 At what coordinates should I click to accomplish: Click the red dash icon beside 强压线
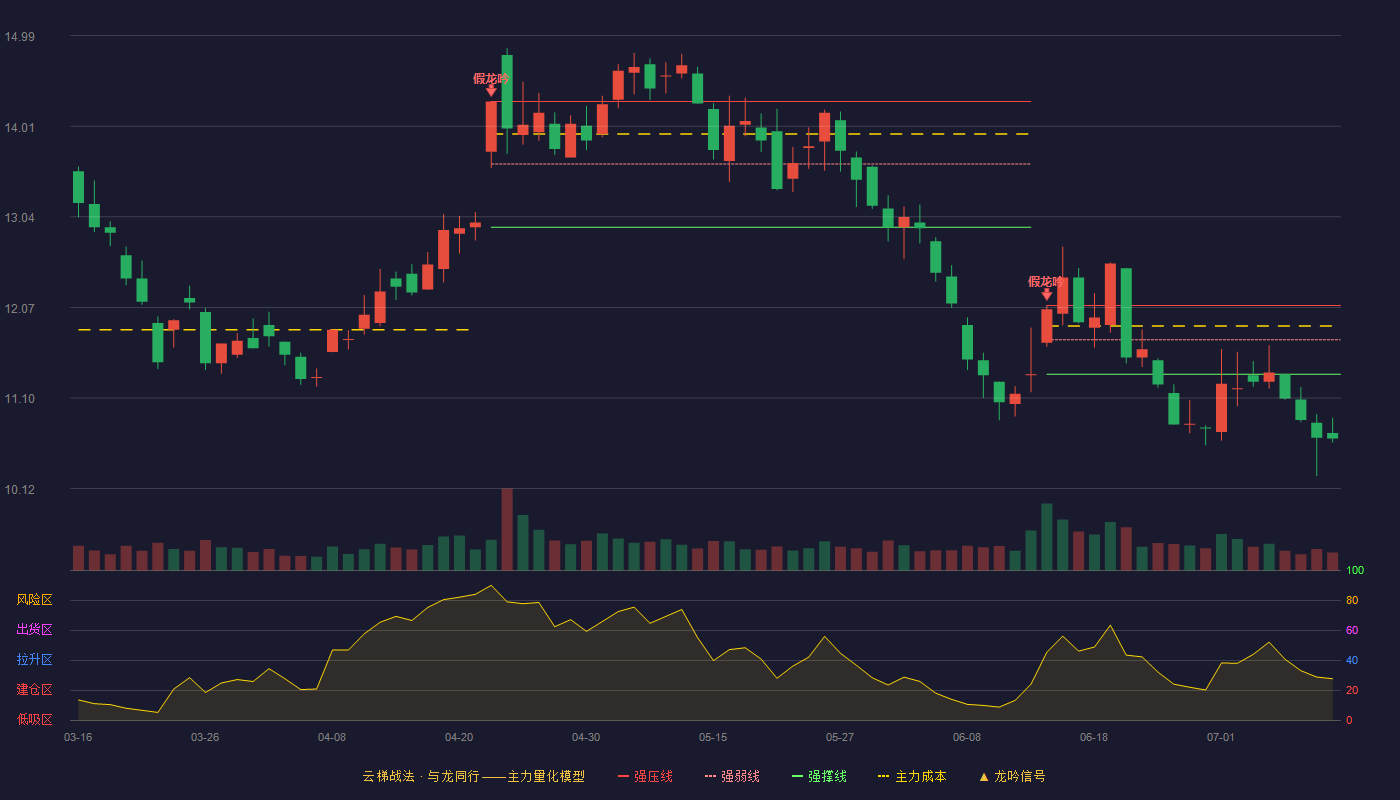click(x=624, y=776)
